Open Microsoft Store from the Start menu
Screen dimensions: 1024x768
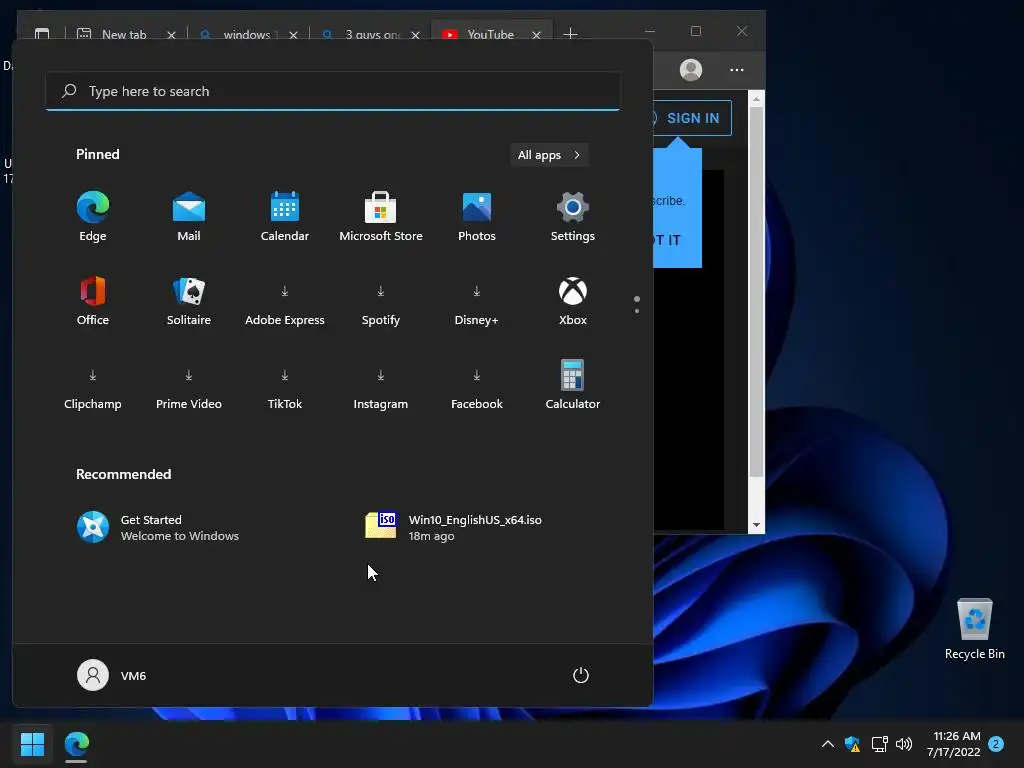click(381, 217)
